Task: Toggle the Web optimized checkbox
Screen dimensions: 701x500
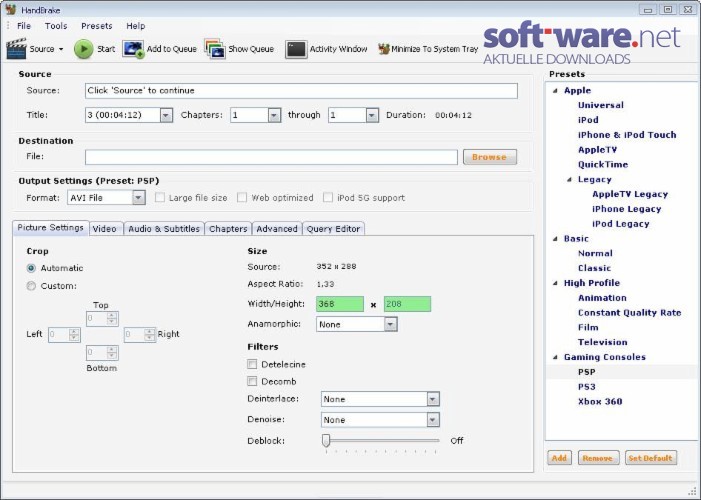Action: pyautogui.click(x=242, y=197)
